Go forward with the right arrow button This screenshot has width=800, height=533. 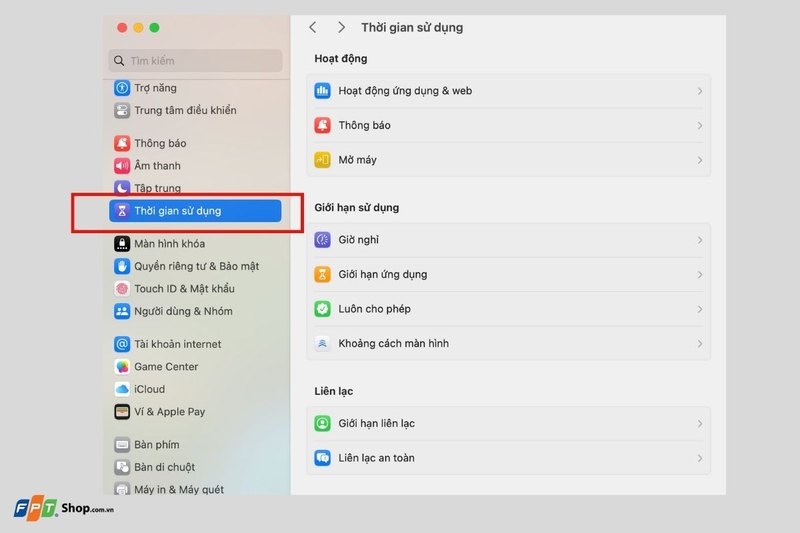(341, 28)
